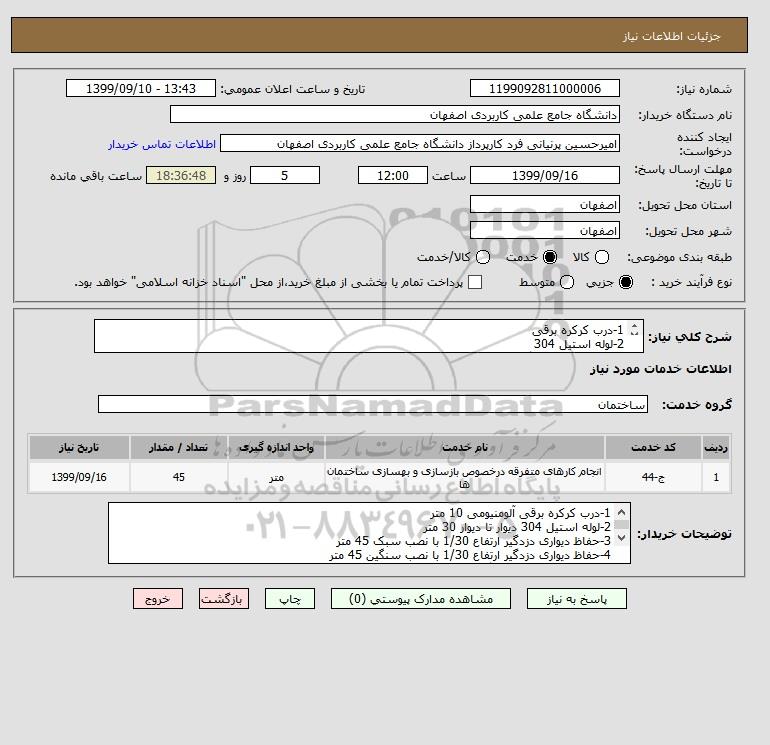Click table date cell 1399/09/16
The width and height of the screenshot is (770, 745).
coord(79,477)
